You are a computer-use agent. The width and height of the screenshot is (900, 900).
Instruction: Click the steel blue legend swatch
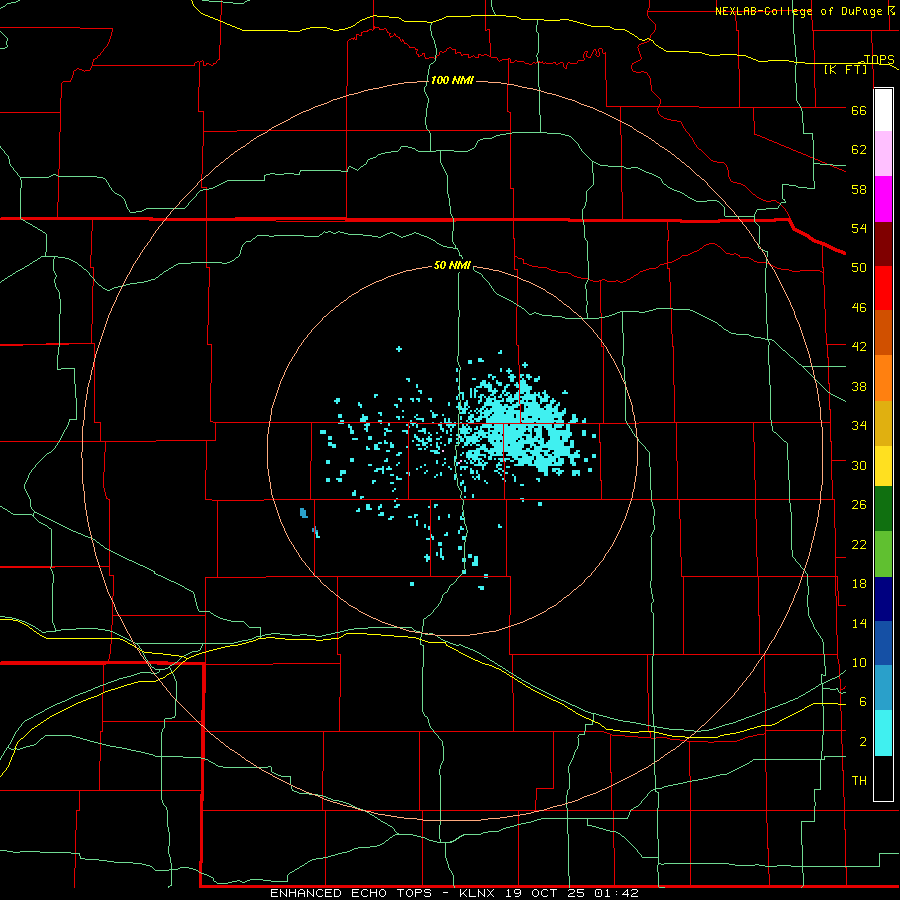point(883,687)
